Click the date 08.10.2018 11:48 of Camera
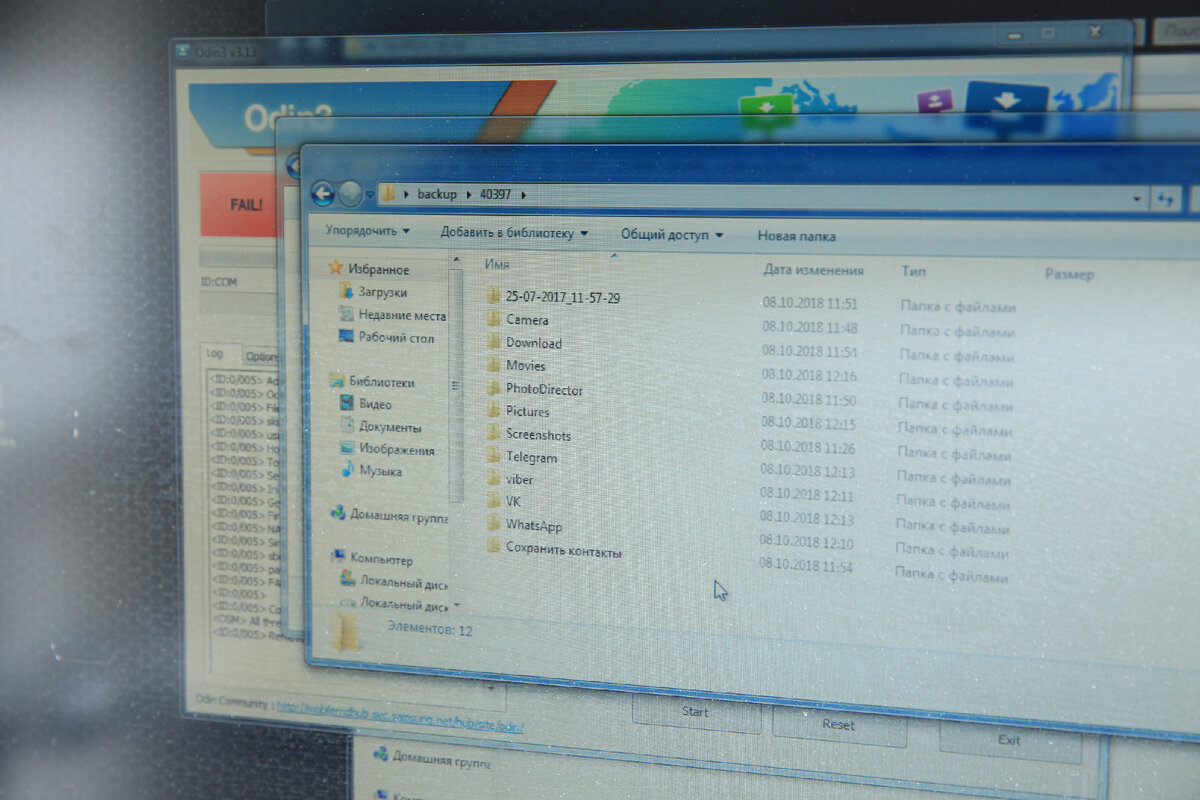The image size is (1200, 800). point(809,328)
